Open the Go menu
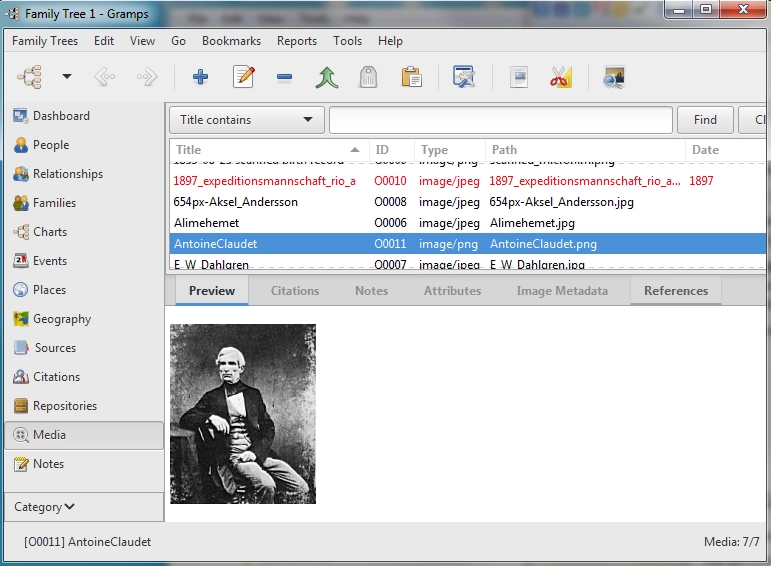This screenshot has height=566, width=771. pos(178,41)
